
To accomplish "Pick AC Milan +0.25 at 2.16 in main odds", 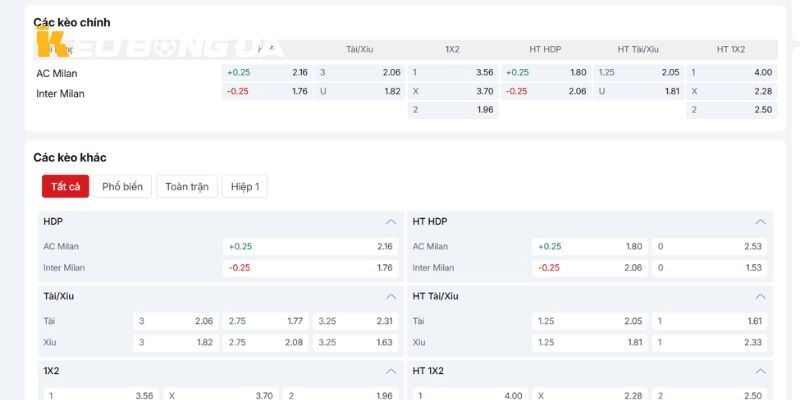I will (267, 72).
